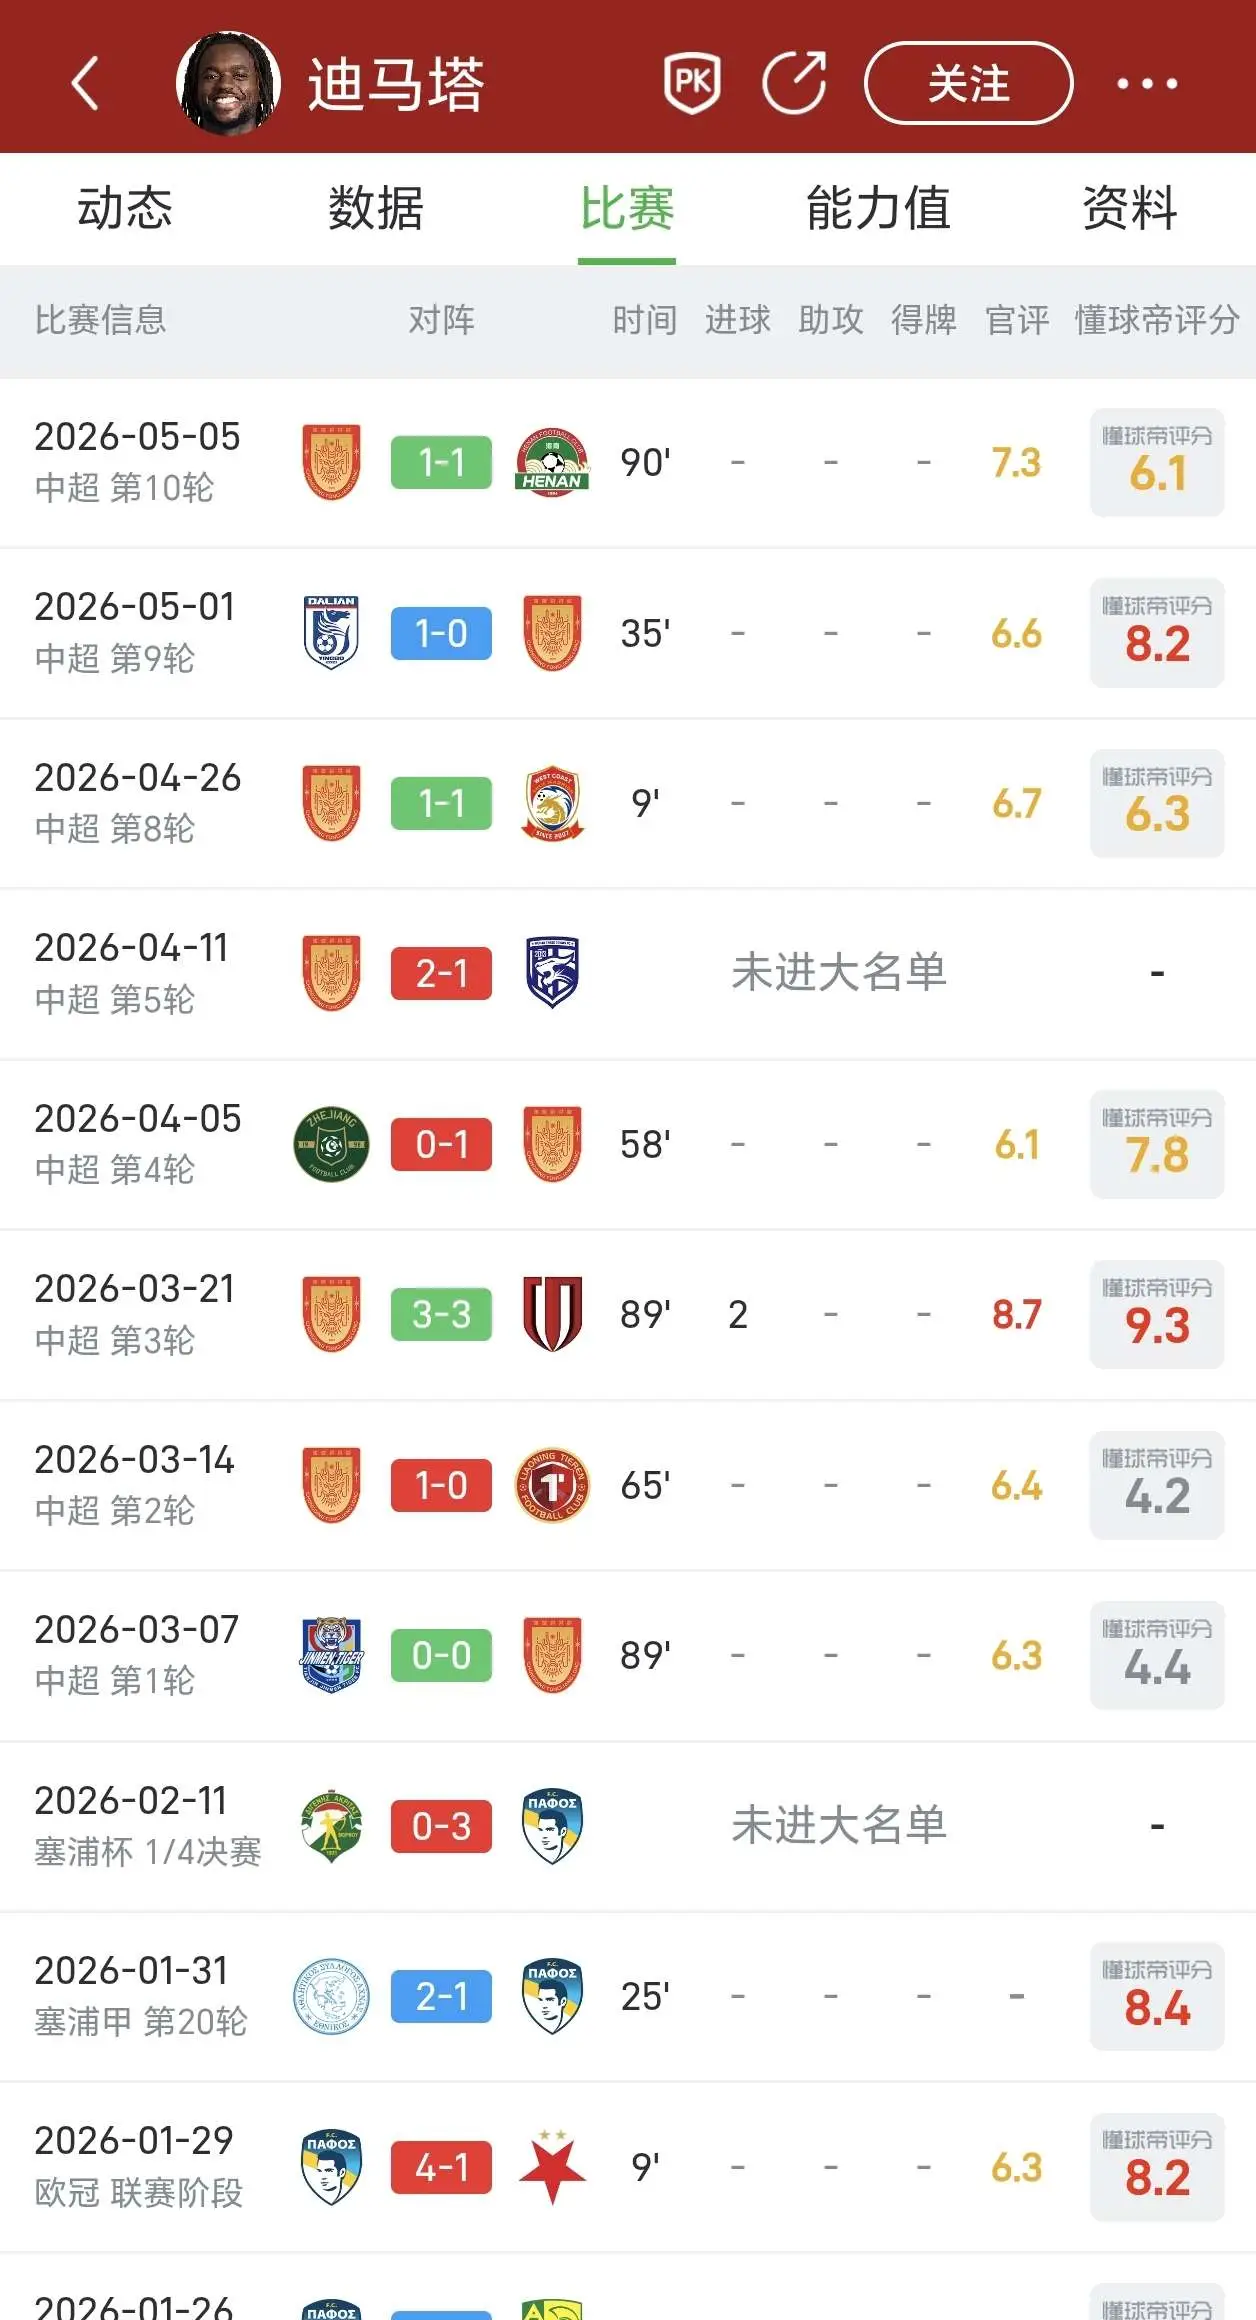This screenshot has height=2320, width=1256.
Task: Click the Slavia red star badge
Action: click(x=552, y=2167)
